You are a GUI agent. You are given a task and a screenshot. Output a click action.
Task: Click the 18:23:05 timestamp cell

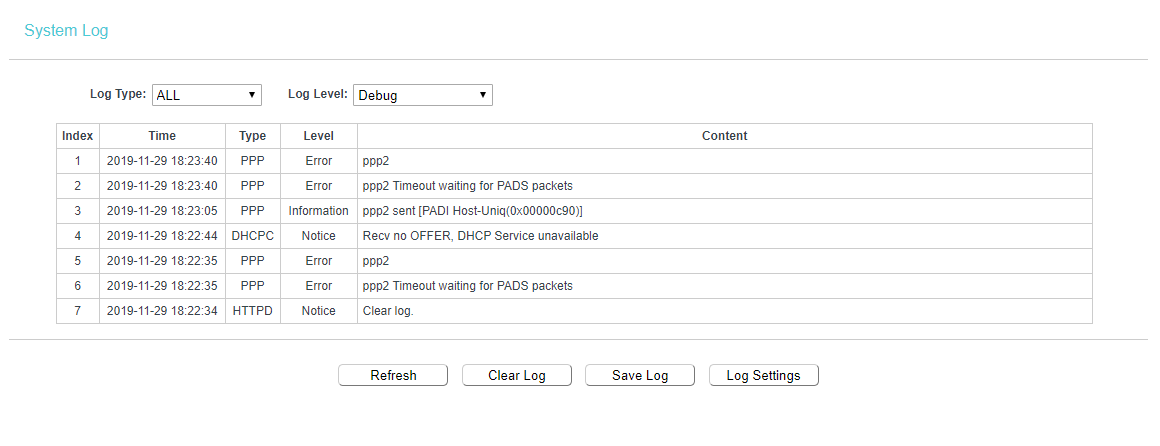click(162, 211)
